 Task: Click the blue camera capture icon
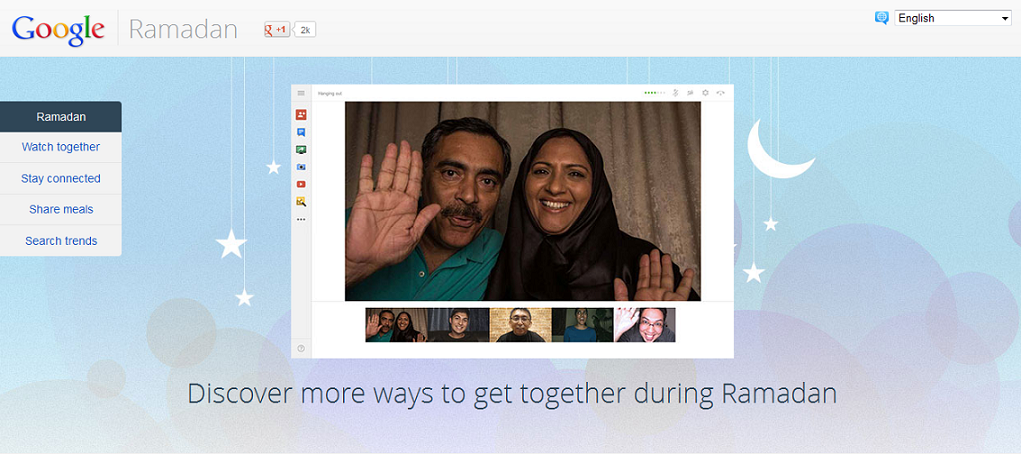click(301, 166)
